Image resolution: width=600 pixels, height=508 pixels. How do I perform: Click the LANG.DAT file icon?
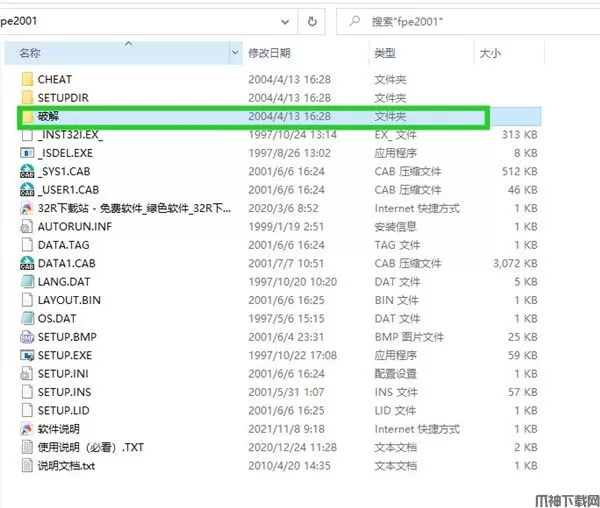[27, 282]
